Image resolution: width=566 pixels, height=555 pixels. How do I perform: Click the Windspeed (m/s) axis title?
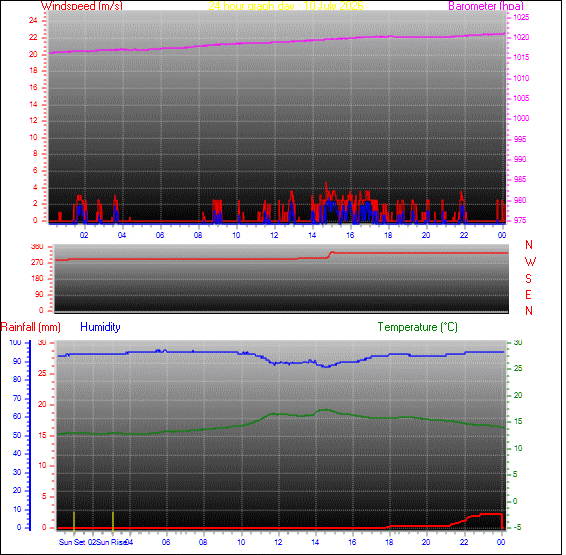tap(82, 6)
